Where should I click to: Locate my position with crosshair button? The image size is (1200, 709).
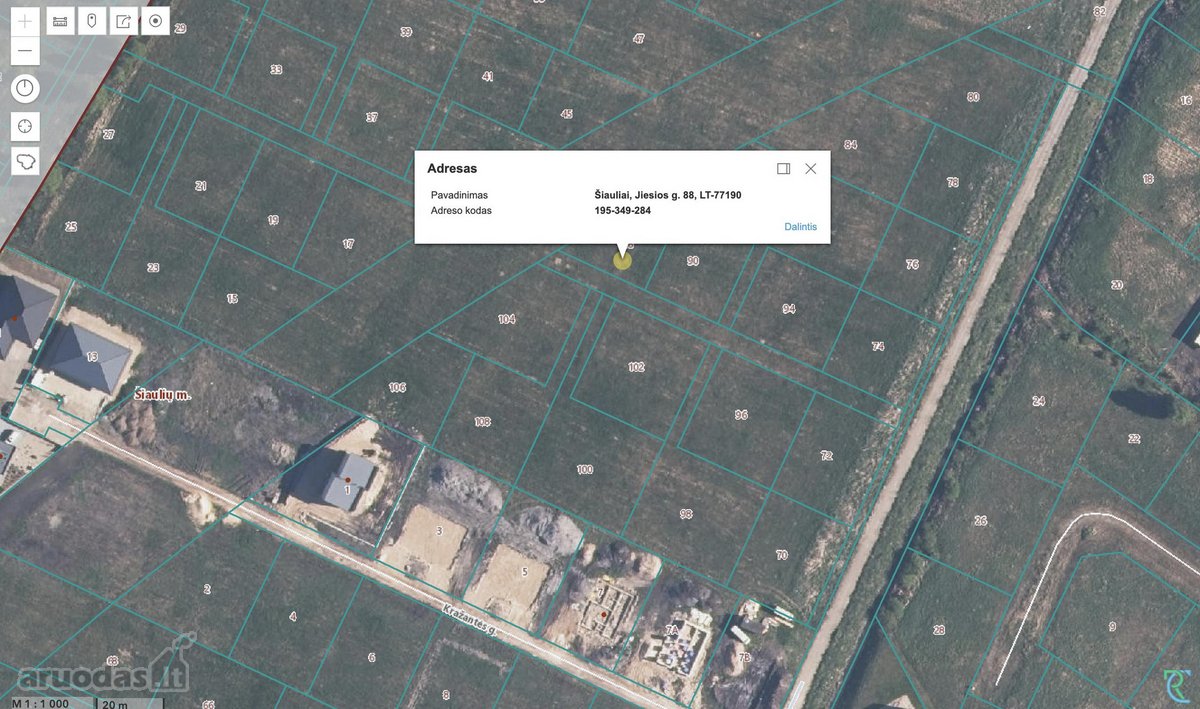pos(25,126)
